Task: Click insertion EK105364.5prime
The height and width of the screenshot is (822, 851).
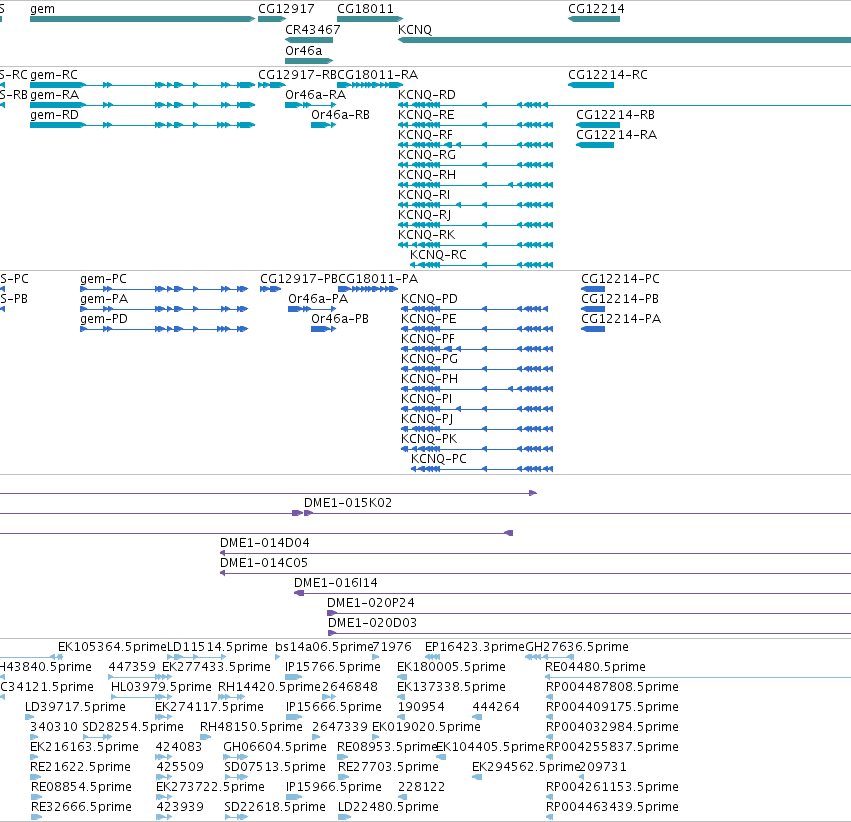Action: pos(112,647)
